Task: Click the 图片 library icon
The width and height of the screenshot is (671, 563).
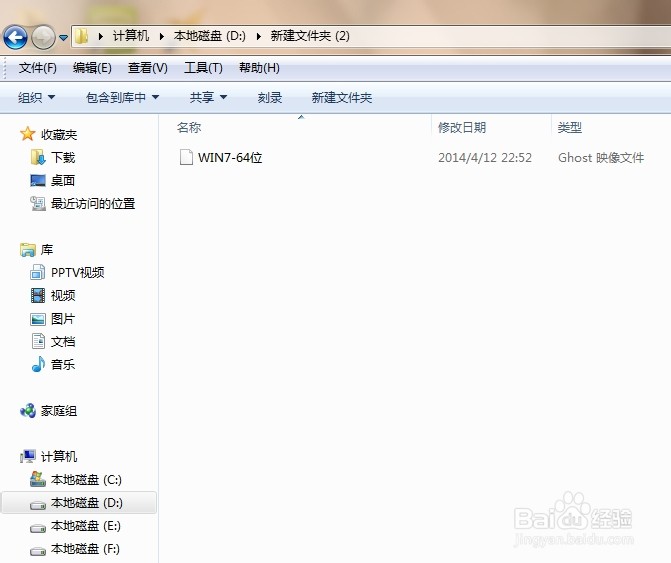Action: 38,319
